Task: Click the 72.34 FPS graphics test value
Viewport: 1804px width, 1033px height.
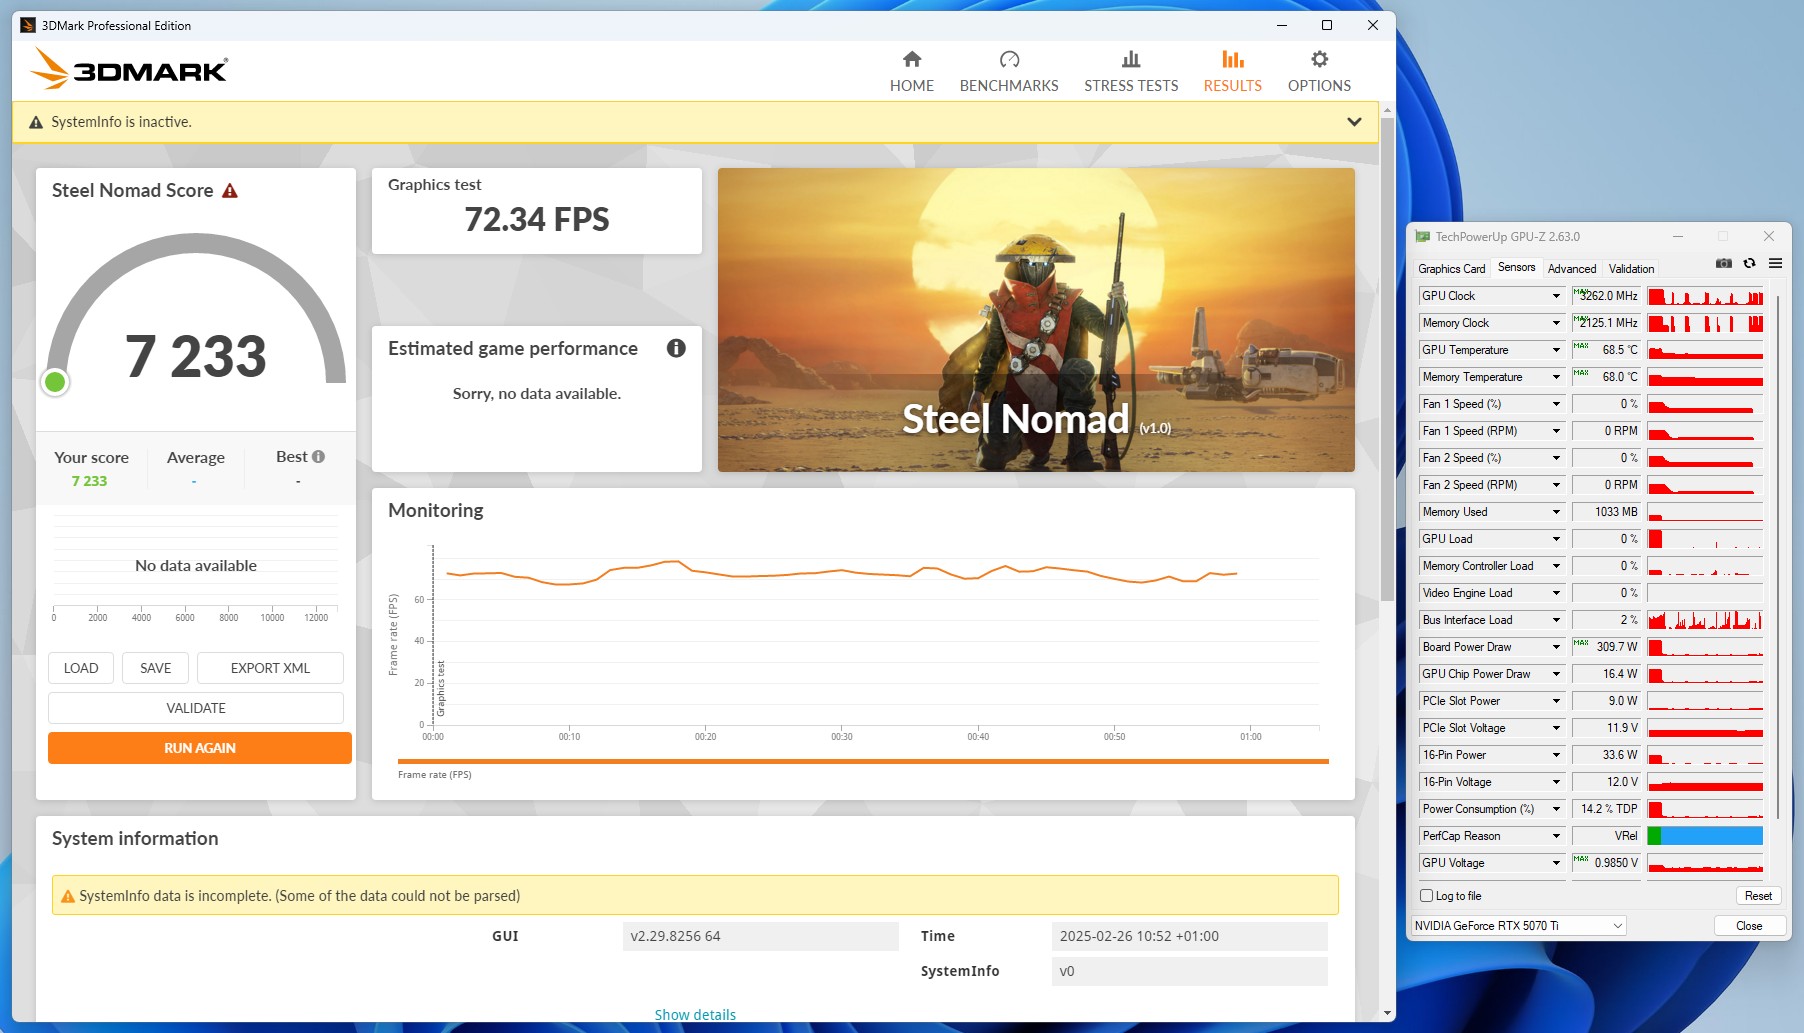Action: pyautogui.click(x=537, y=219)
